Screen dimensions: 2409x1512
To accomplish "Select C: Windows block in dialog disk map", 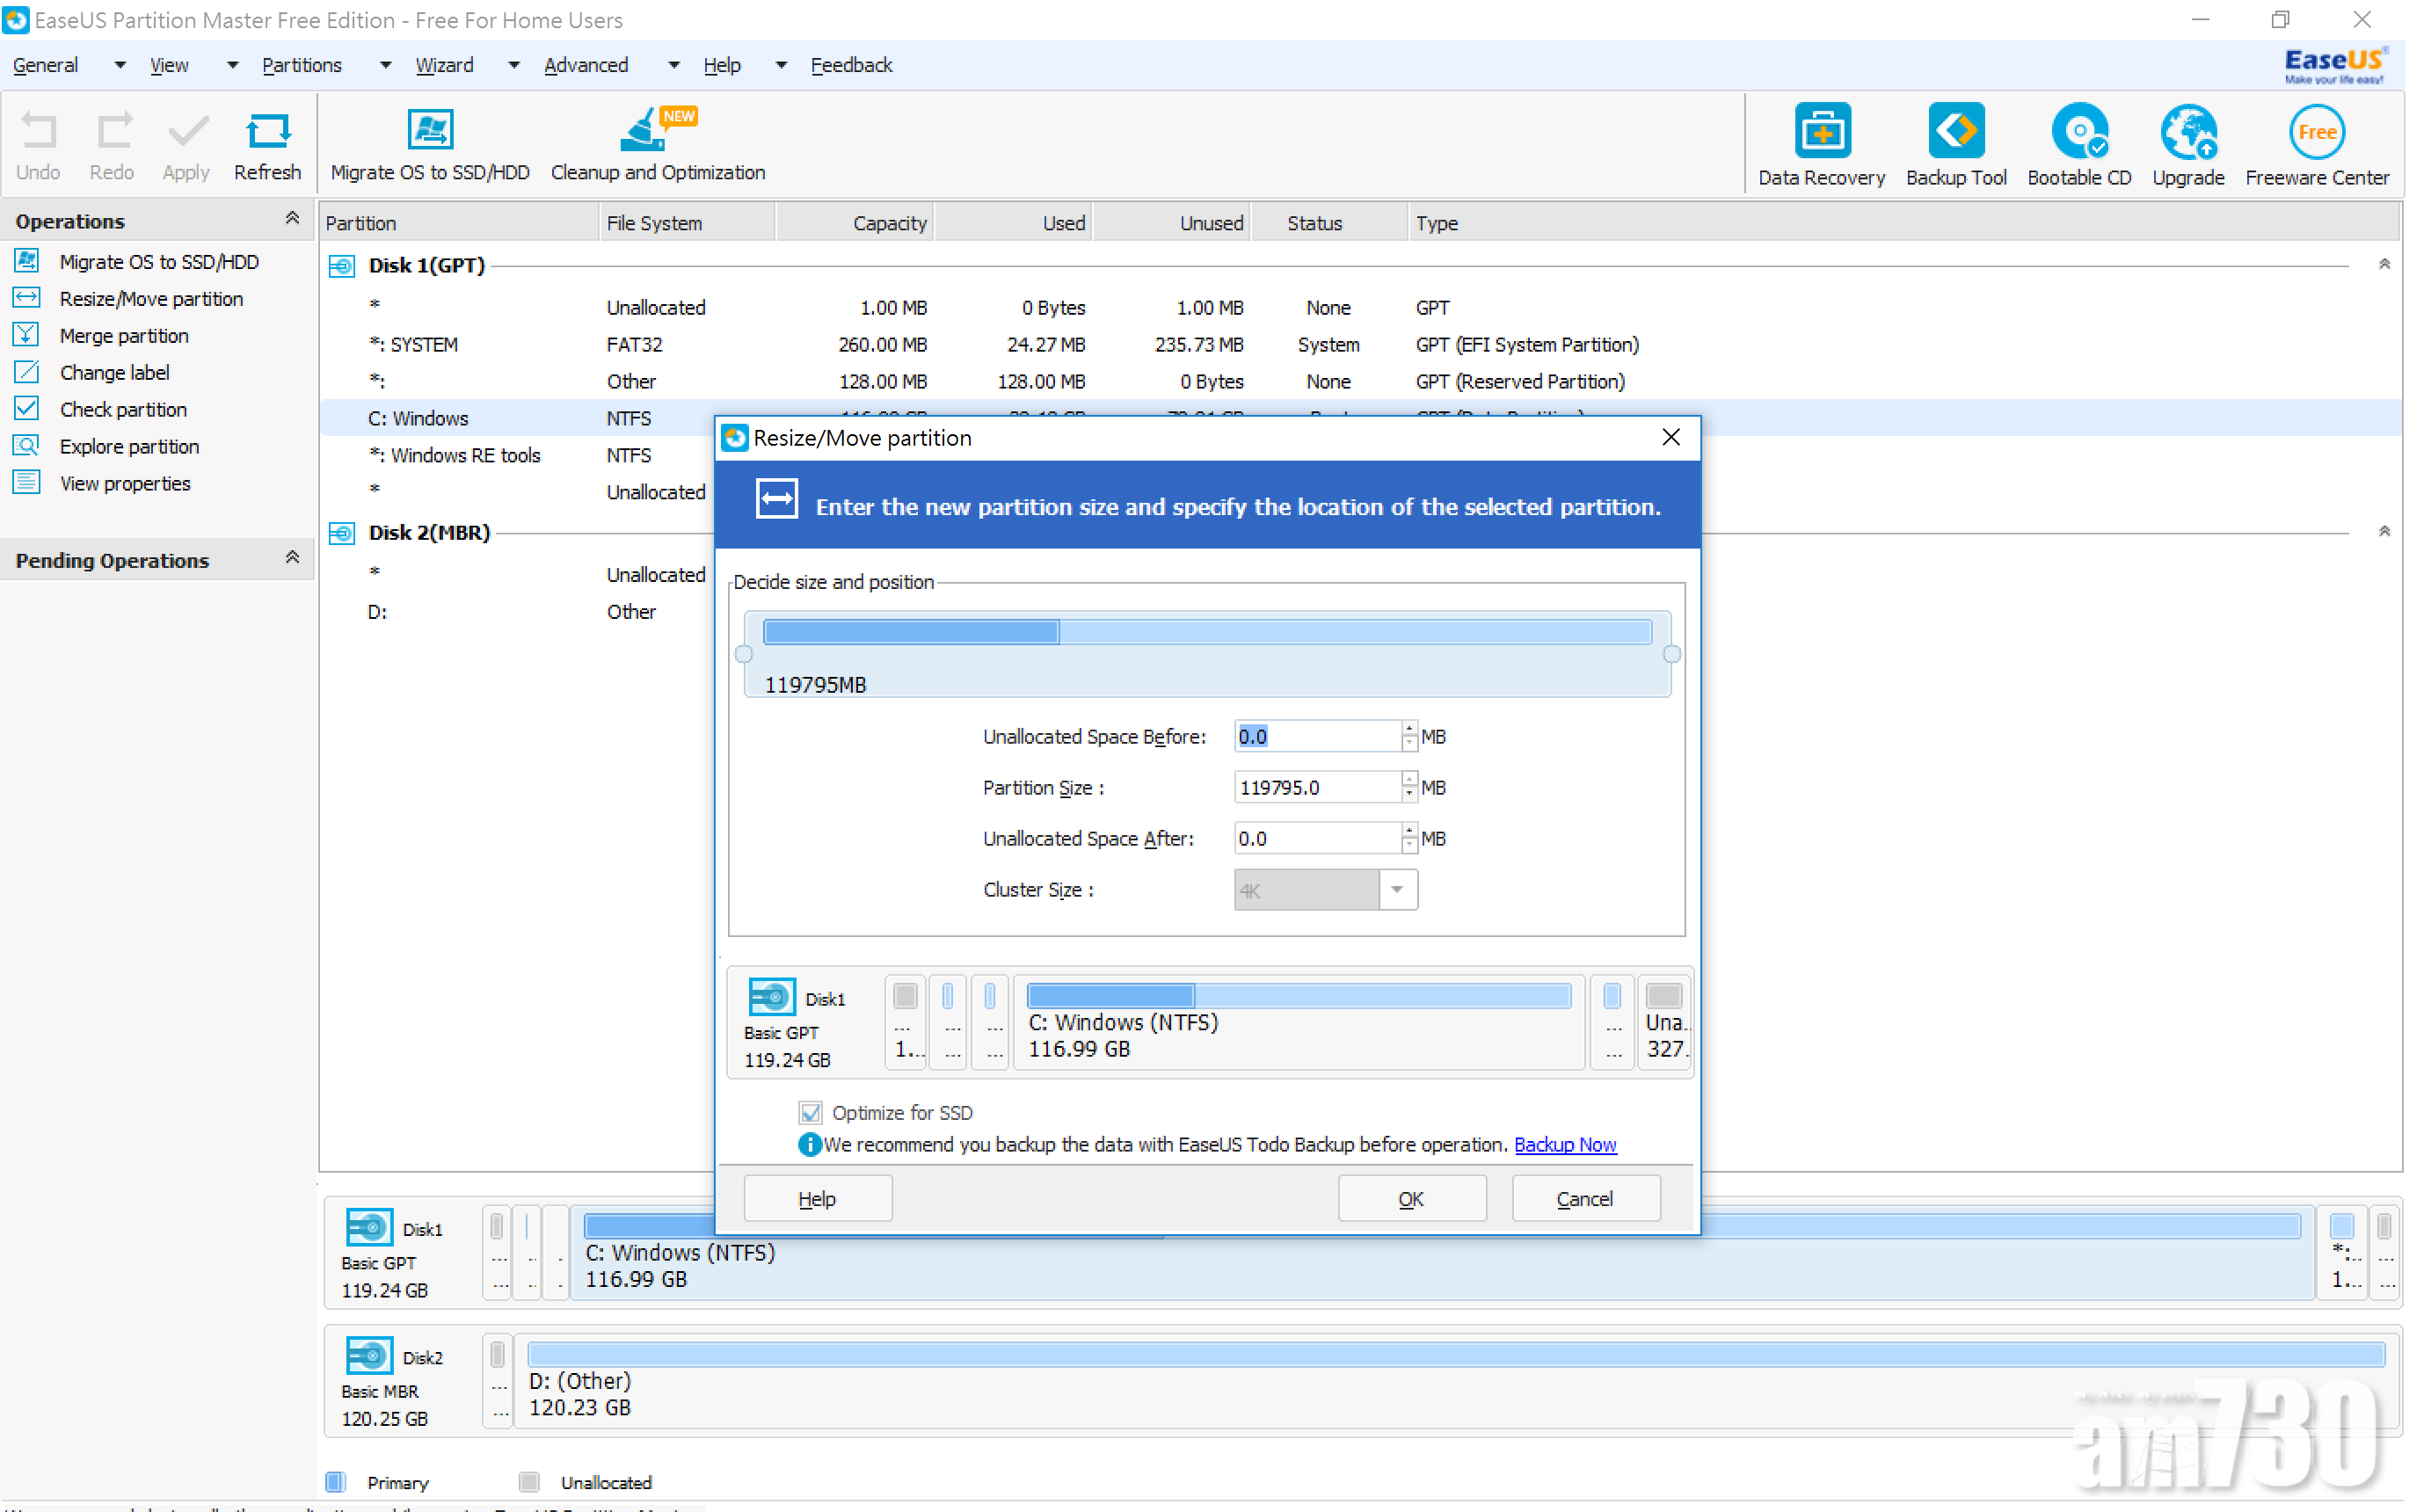I will click(x=1298, y=1022).
